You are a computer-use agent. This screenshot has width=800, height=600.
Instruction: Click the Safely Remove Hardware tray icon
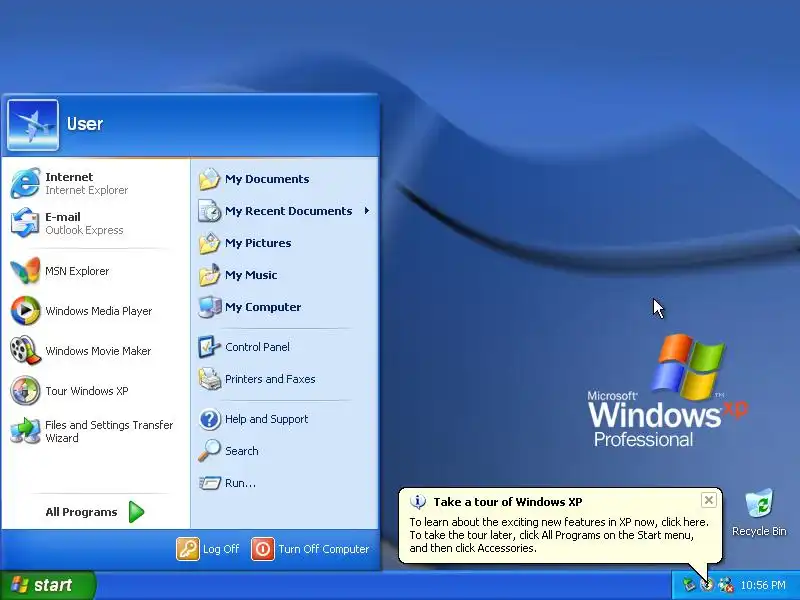pyautogui.click(x=689, y=585)
